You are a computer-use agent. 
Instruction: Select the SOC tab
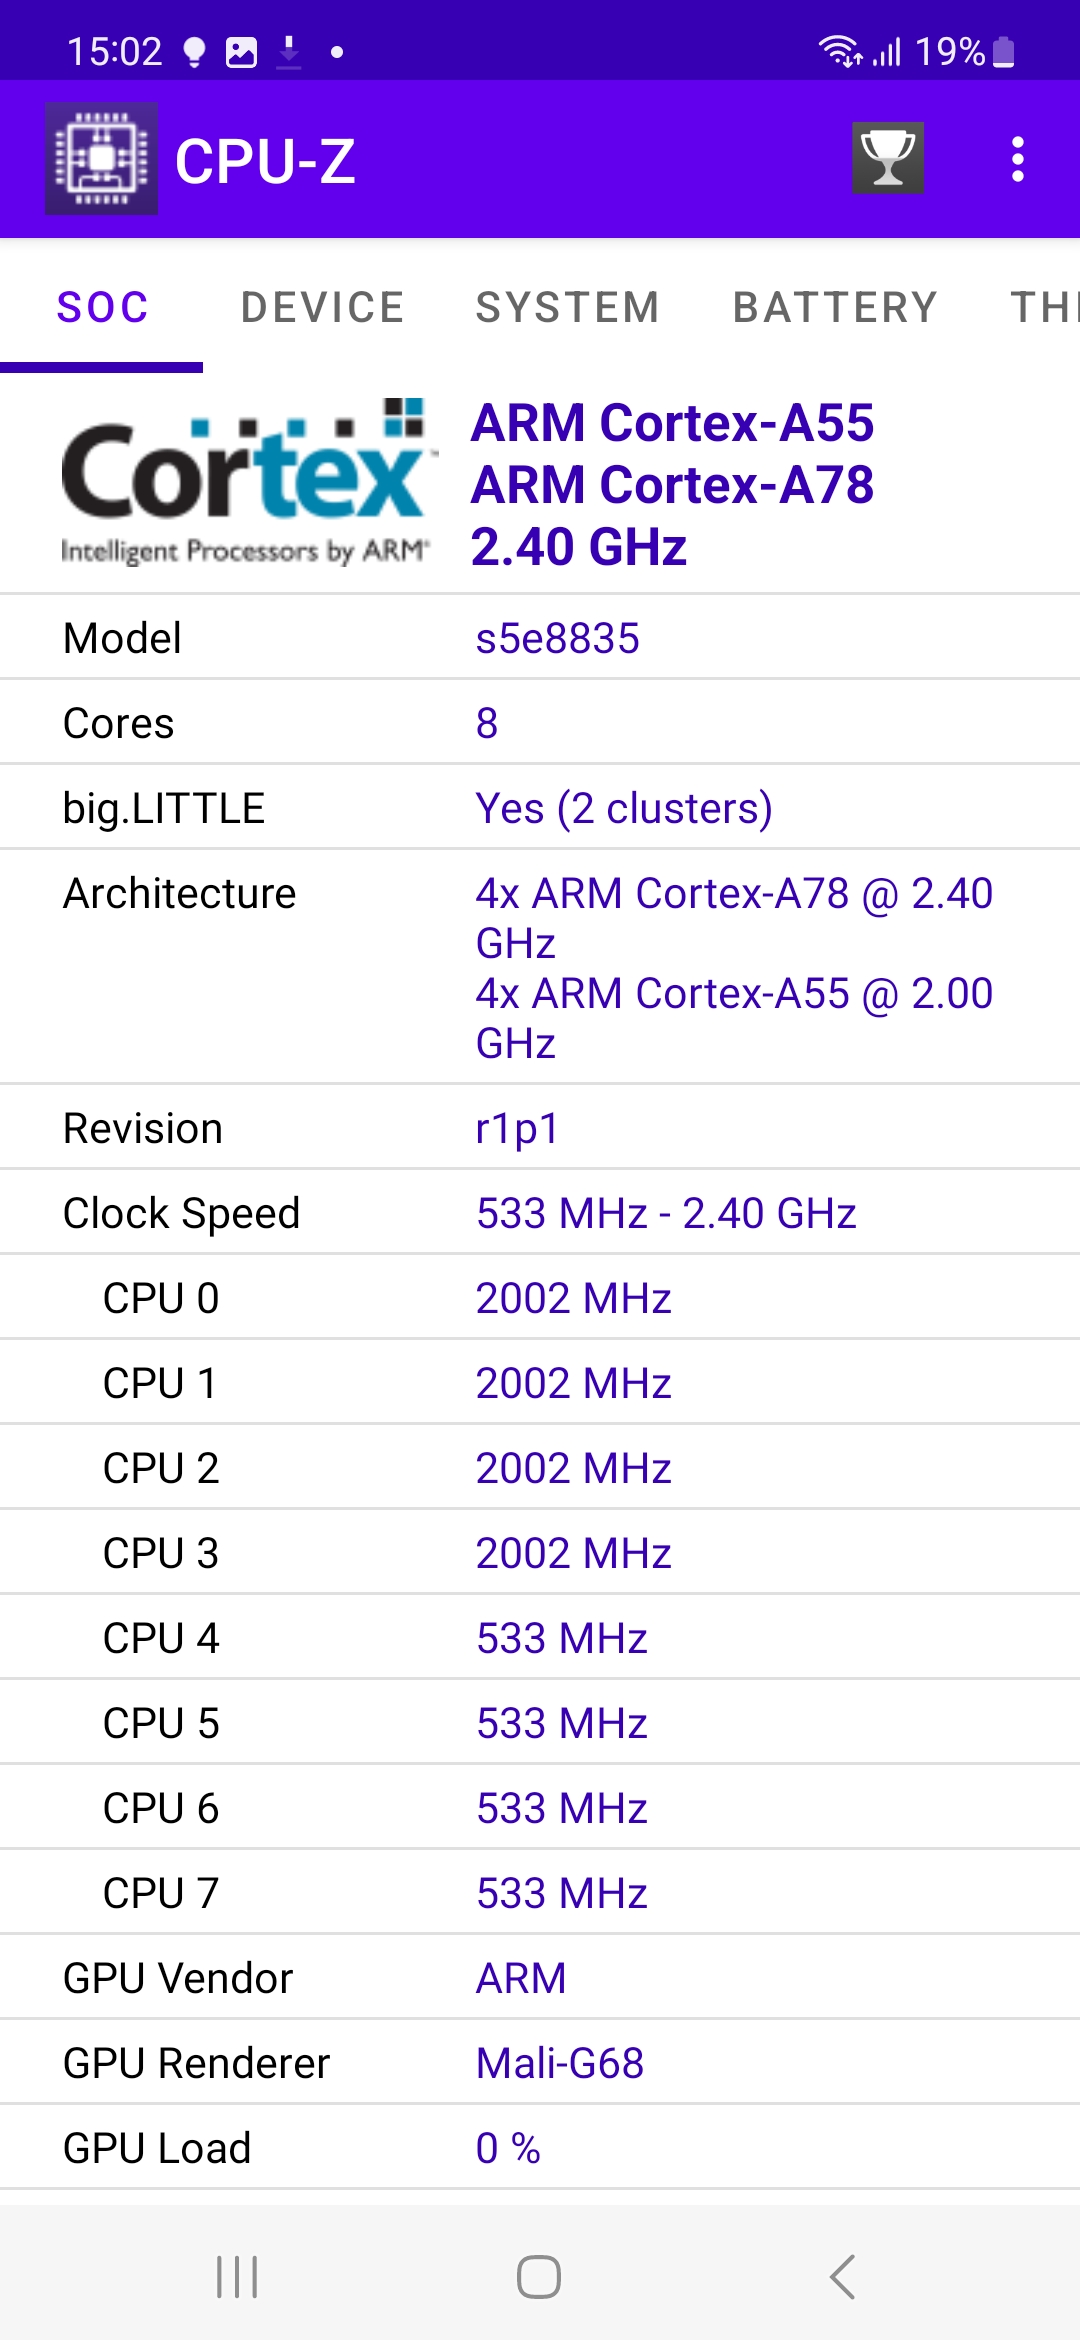pos(102,307)
